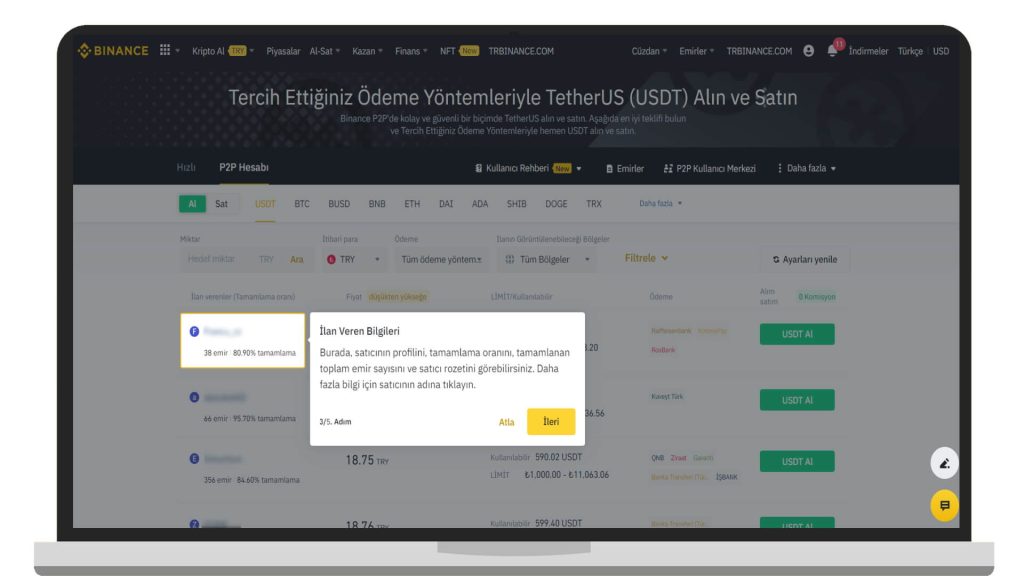Viewport: 1024px width, 576px height.
Task: Open the apps grid menu icon
Action: 165,50
